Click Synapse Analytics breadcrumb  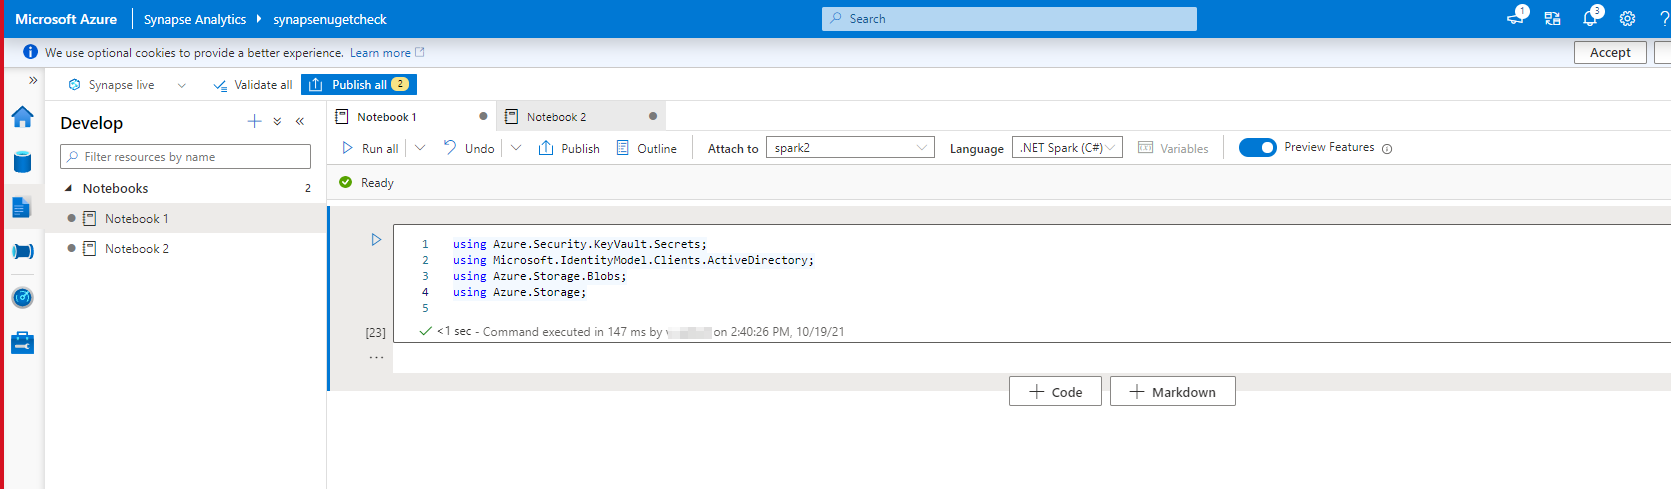[x=195, y=19]
